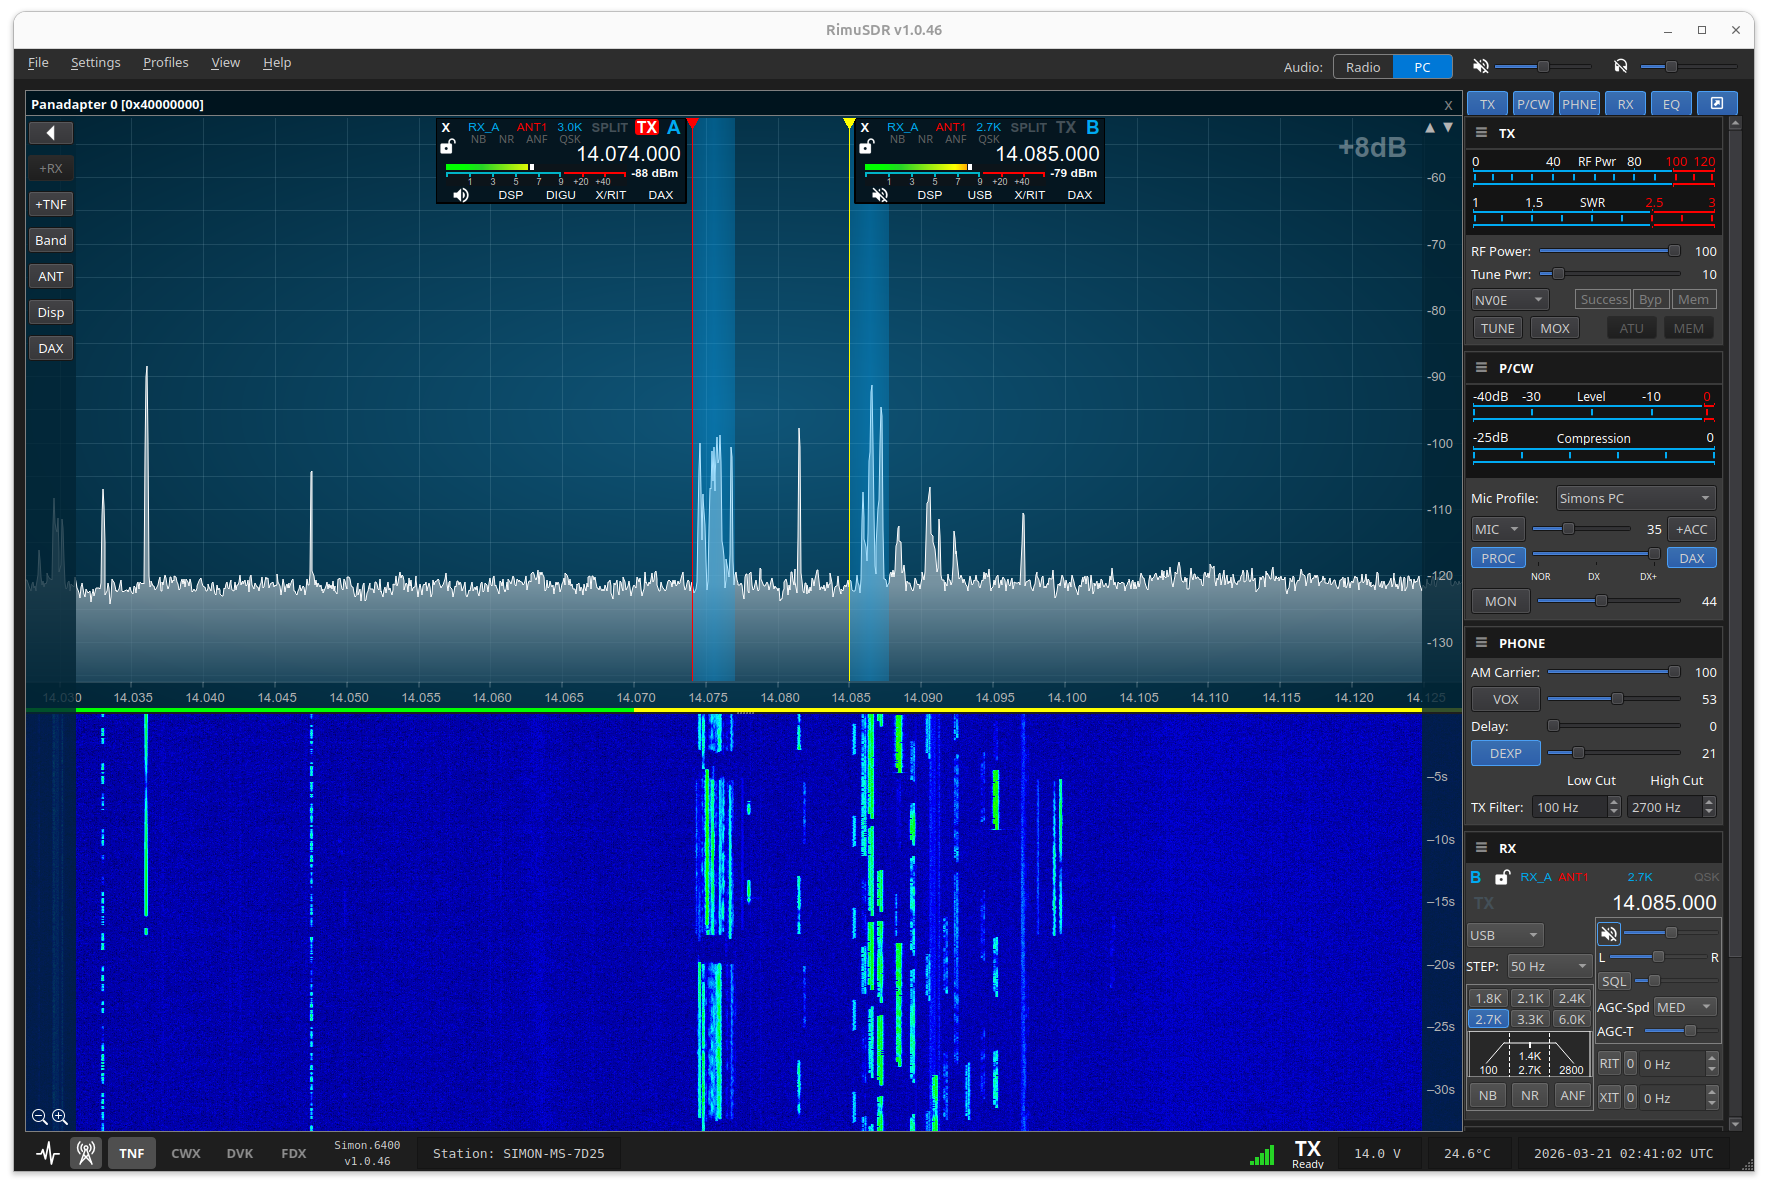Toggle the TNF filter in the status bar
This screenshot has height=1188, width=1768.
[x=131, y=1152]
